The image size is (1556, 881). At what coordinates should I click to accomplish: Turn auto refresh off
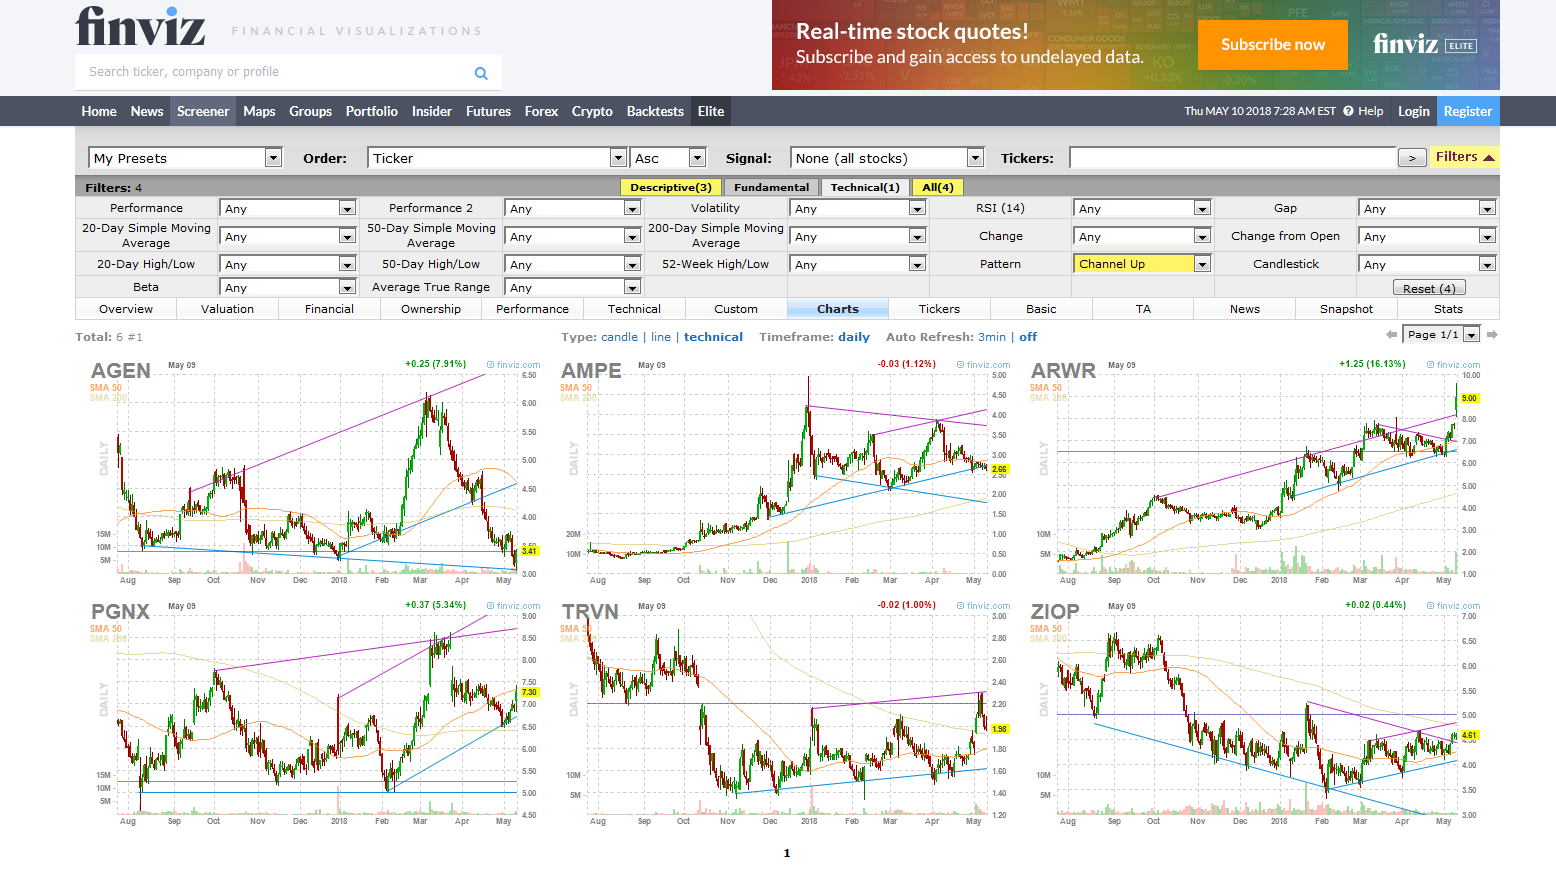(1028, 337)
